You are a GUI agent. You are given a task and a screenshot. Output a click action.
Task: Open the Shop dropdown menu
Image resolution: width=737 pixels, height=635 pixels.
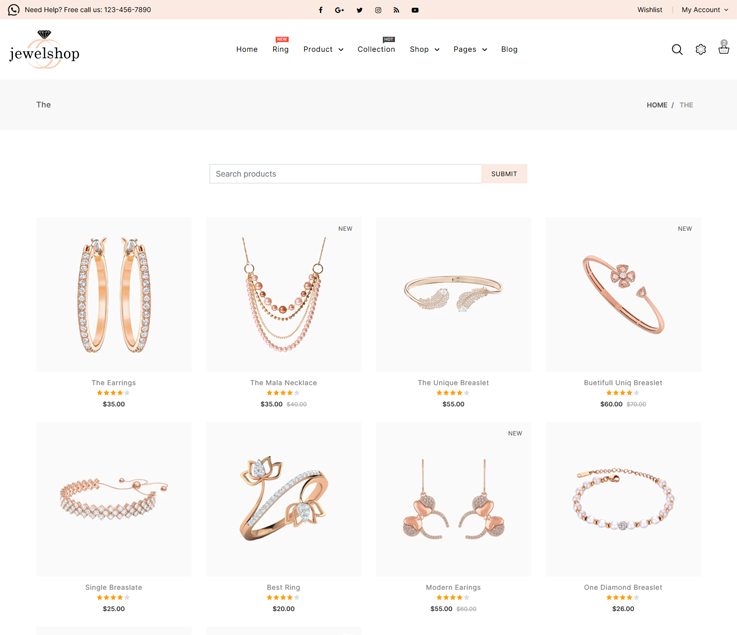424,49
